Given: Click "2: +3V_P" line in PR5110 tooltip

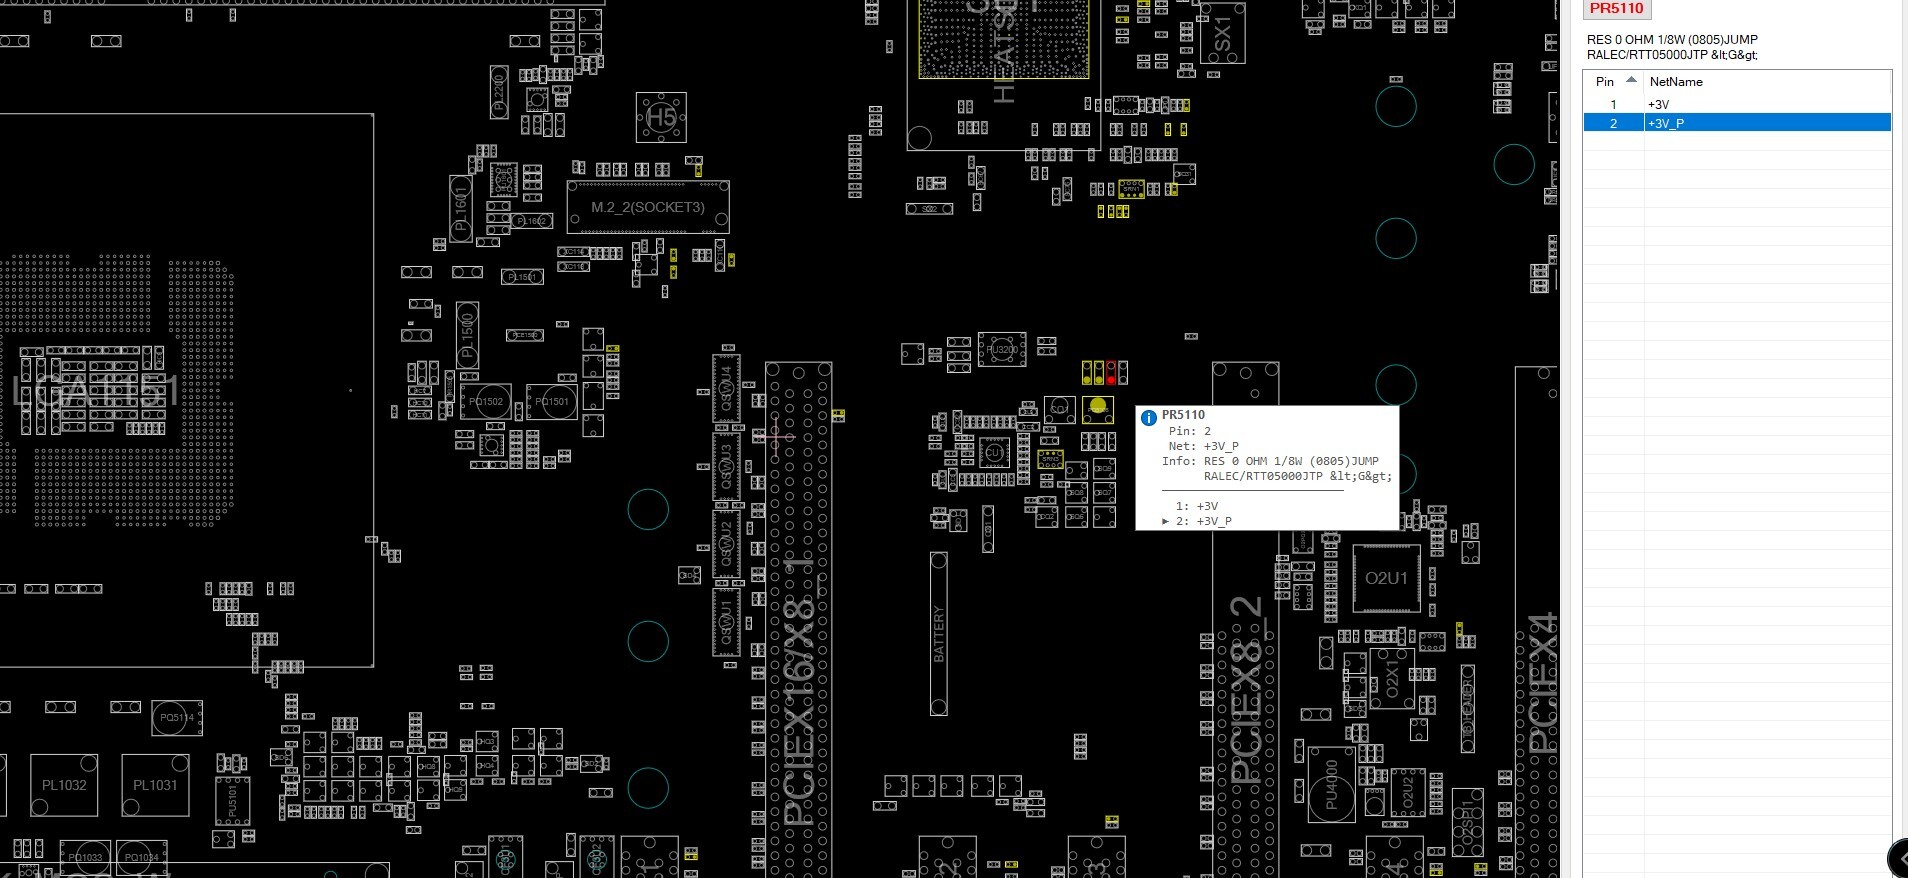Looking at the screenshot, I should 1203,521.
